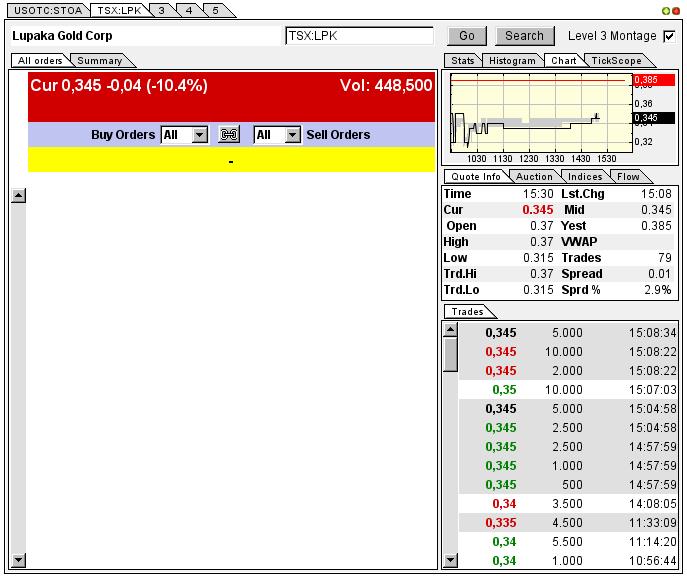This screenshot has width=687, height=577.
Task: Click the Yest value 0.385
Action: [x=656, y=226]
